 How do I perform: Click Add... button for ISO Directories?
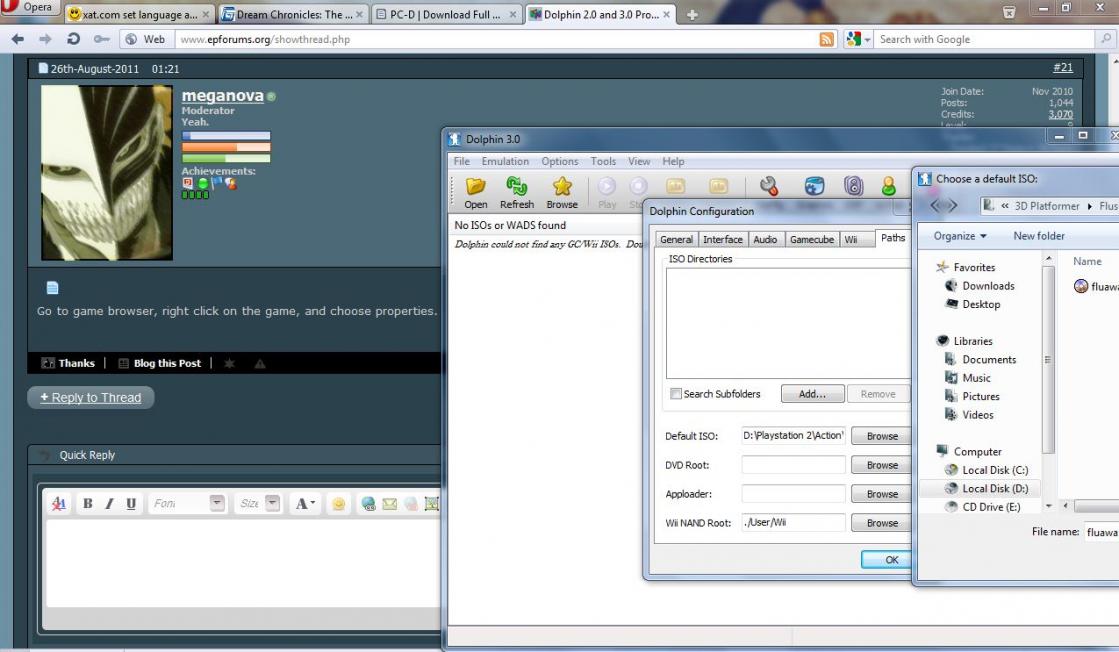(812, 394)
